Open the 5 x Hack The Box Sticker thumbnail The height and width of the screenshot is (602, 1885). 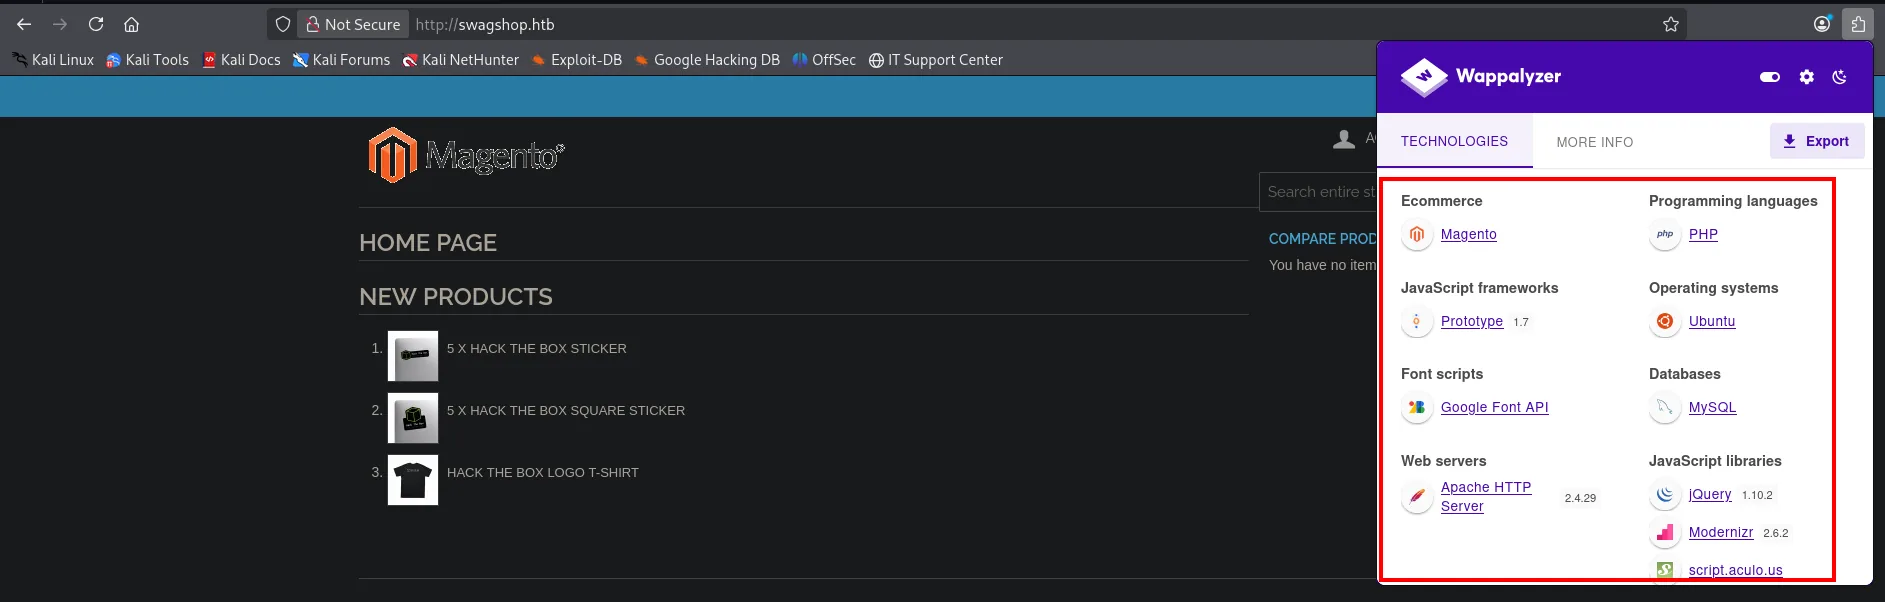point(413,356)
